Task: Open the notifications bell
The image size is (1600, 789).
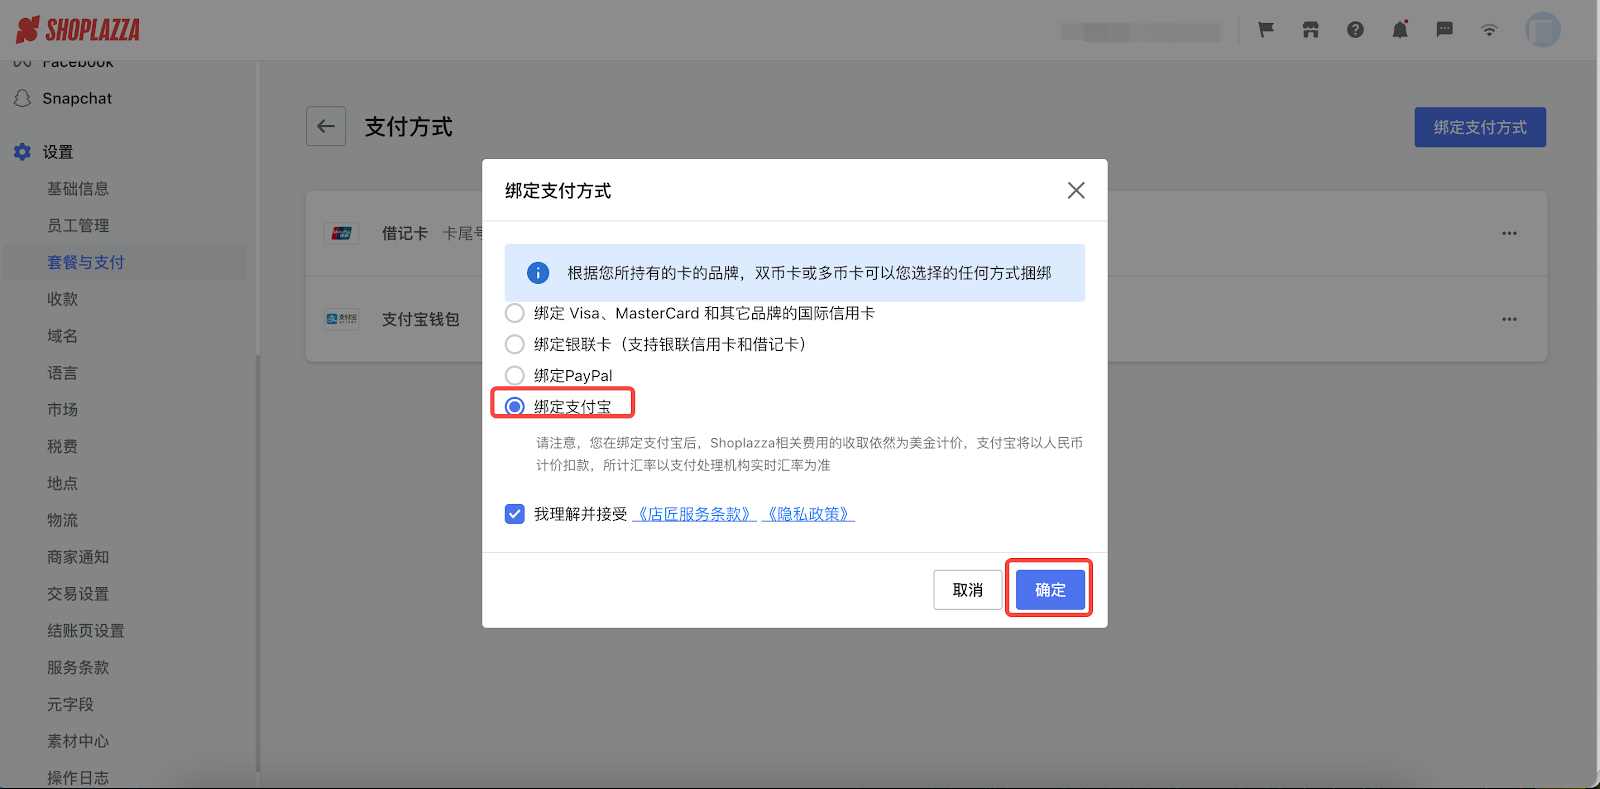Action: pyautogui.click(x=1400, y=30)
